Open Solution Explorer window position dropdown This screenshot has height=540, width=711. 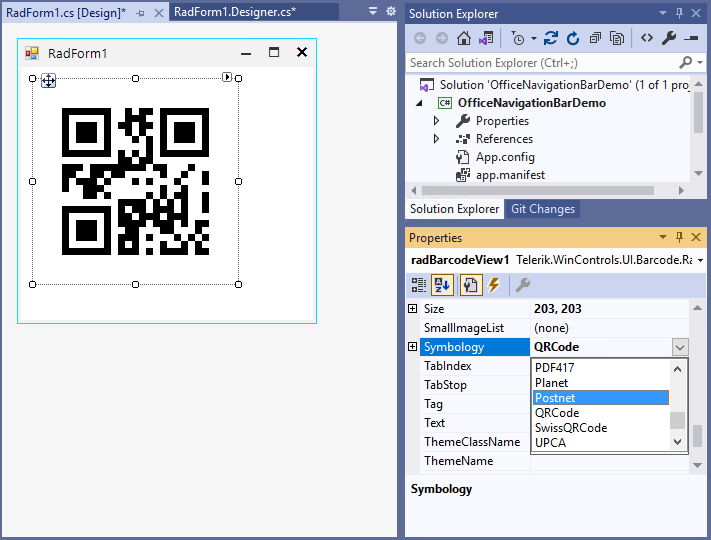(663, 13)
